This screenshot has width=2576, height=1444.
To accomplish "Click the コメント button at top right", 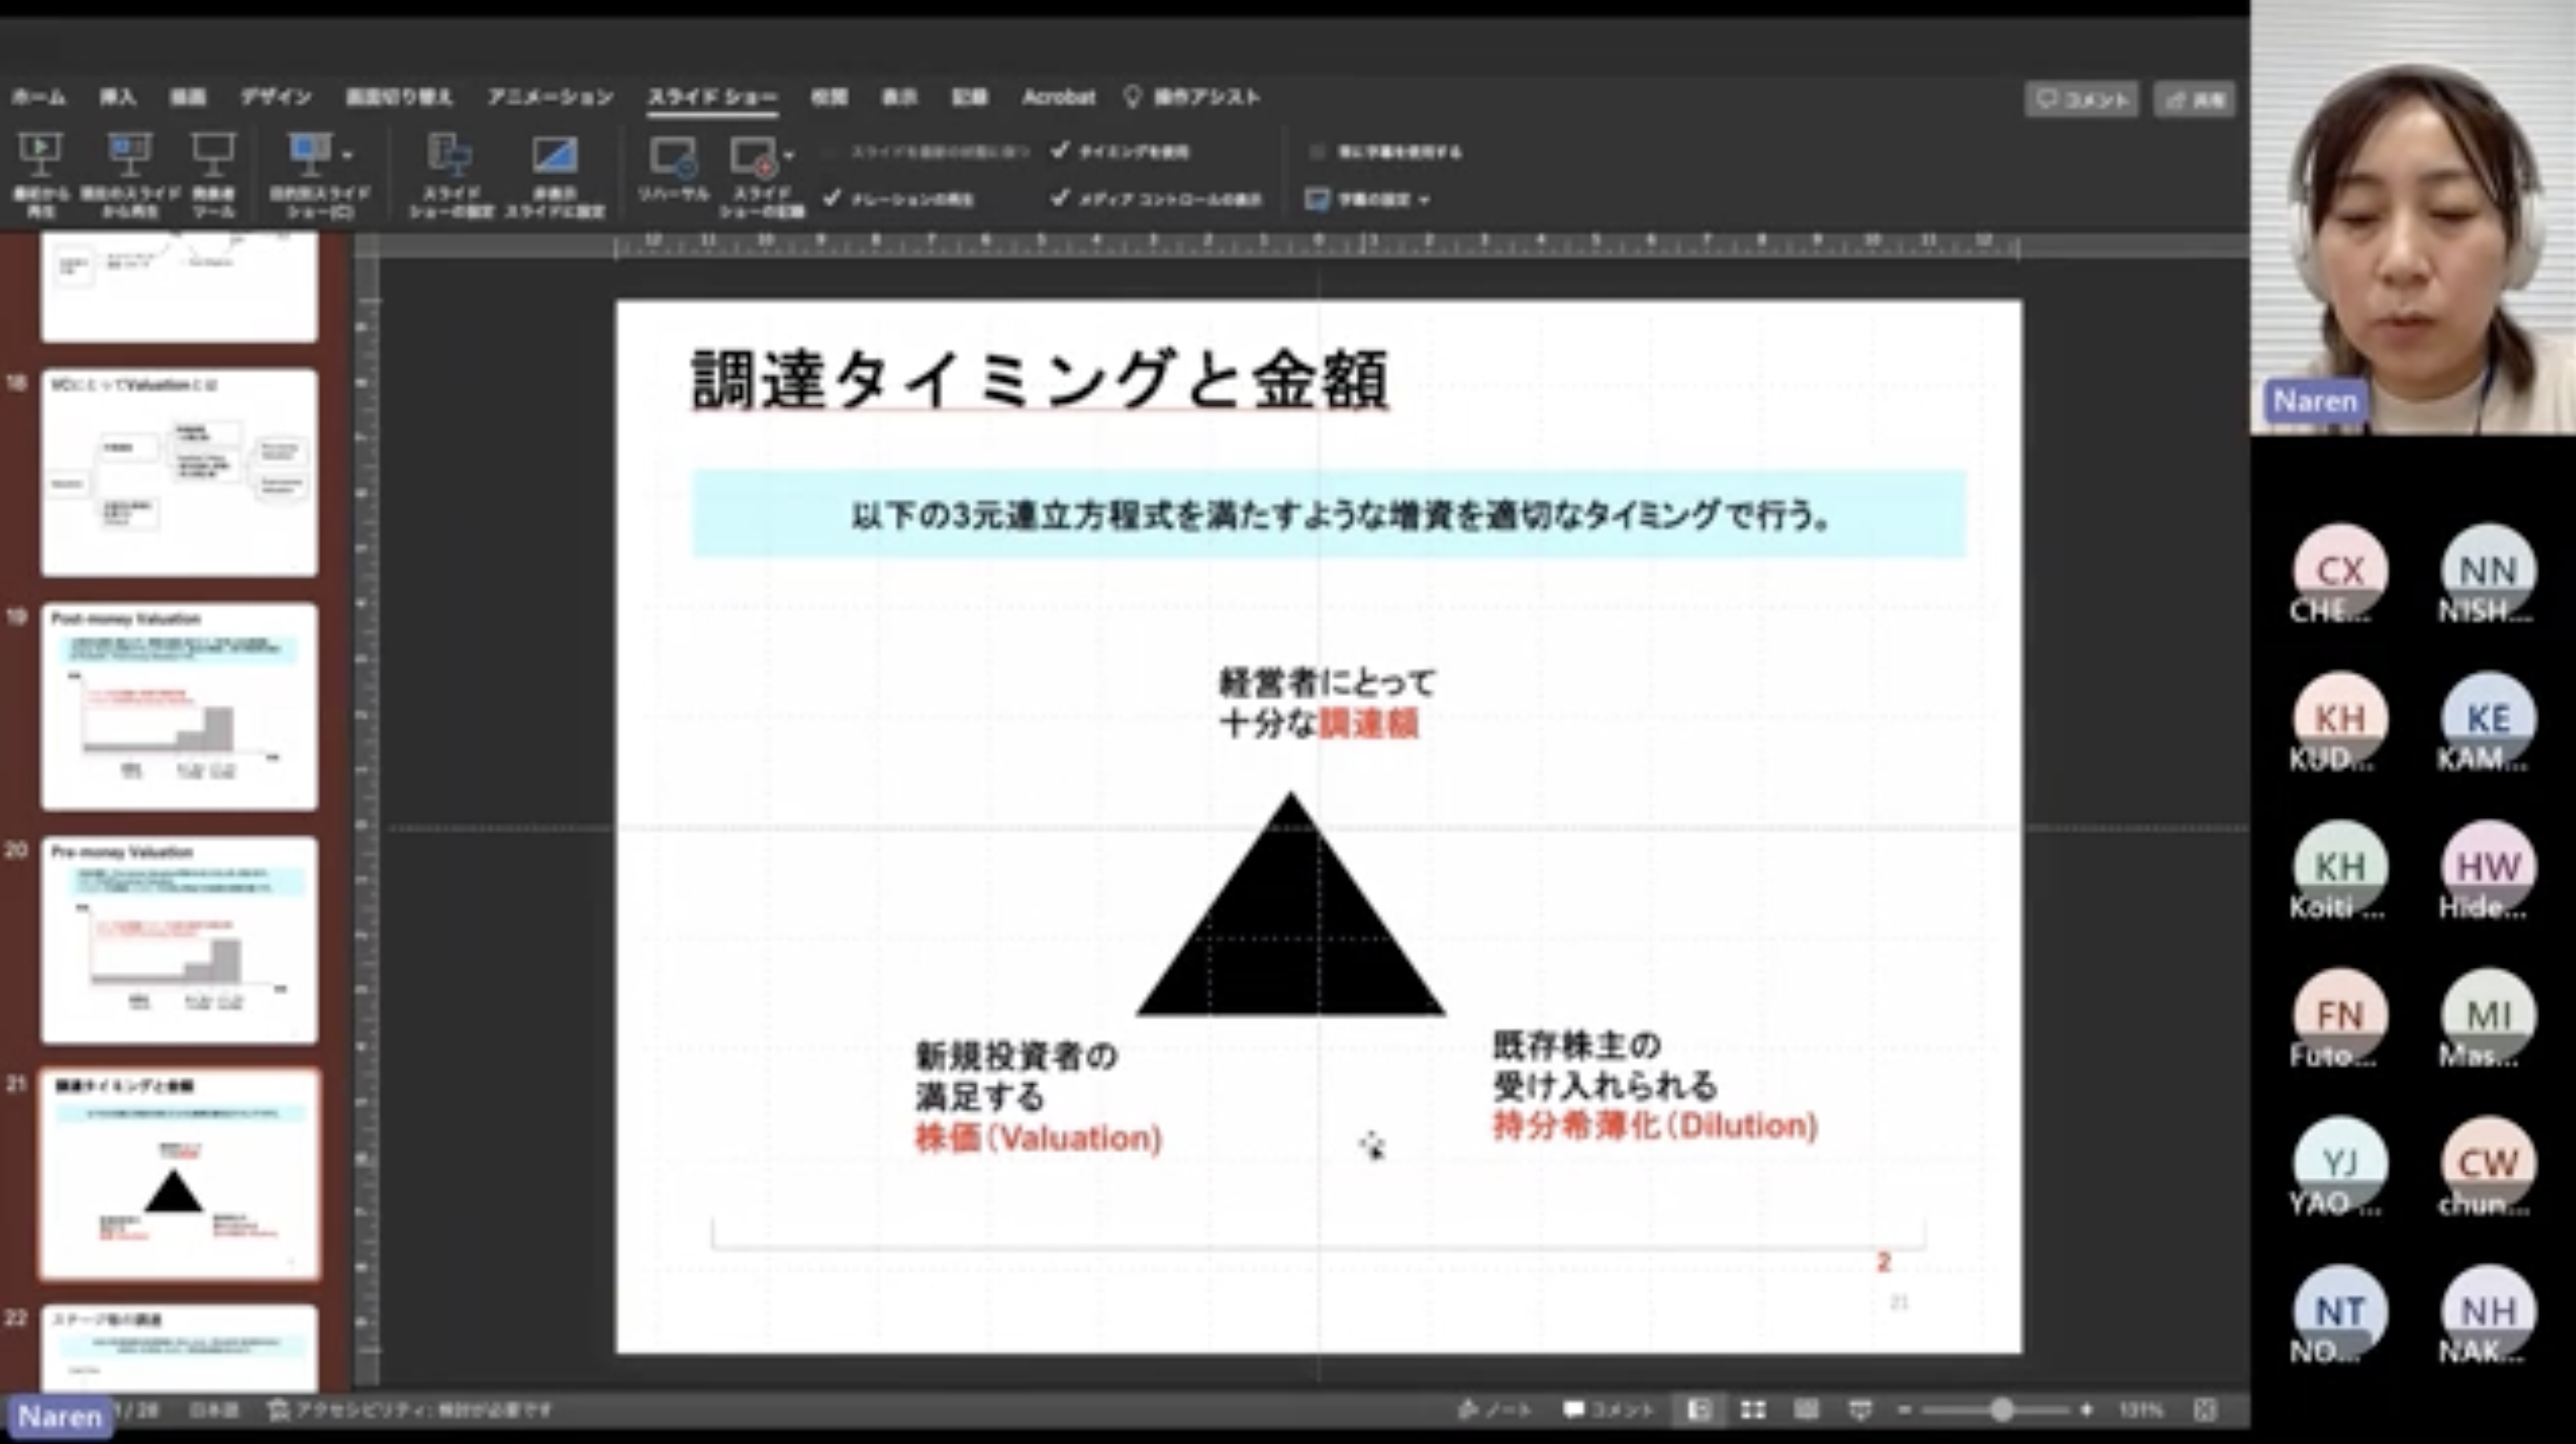I will tap(2082, 99).
